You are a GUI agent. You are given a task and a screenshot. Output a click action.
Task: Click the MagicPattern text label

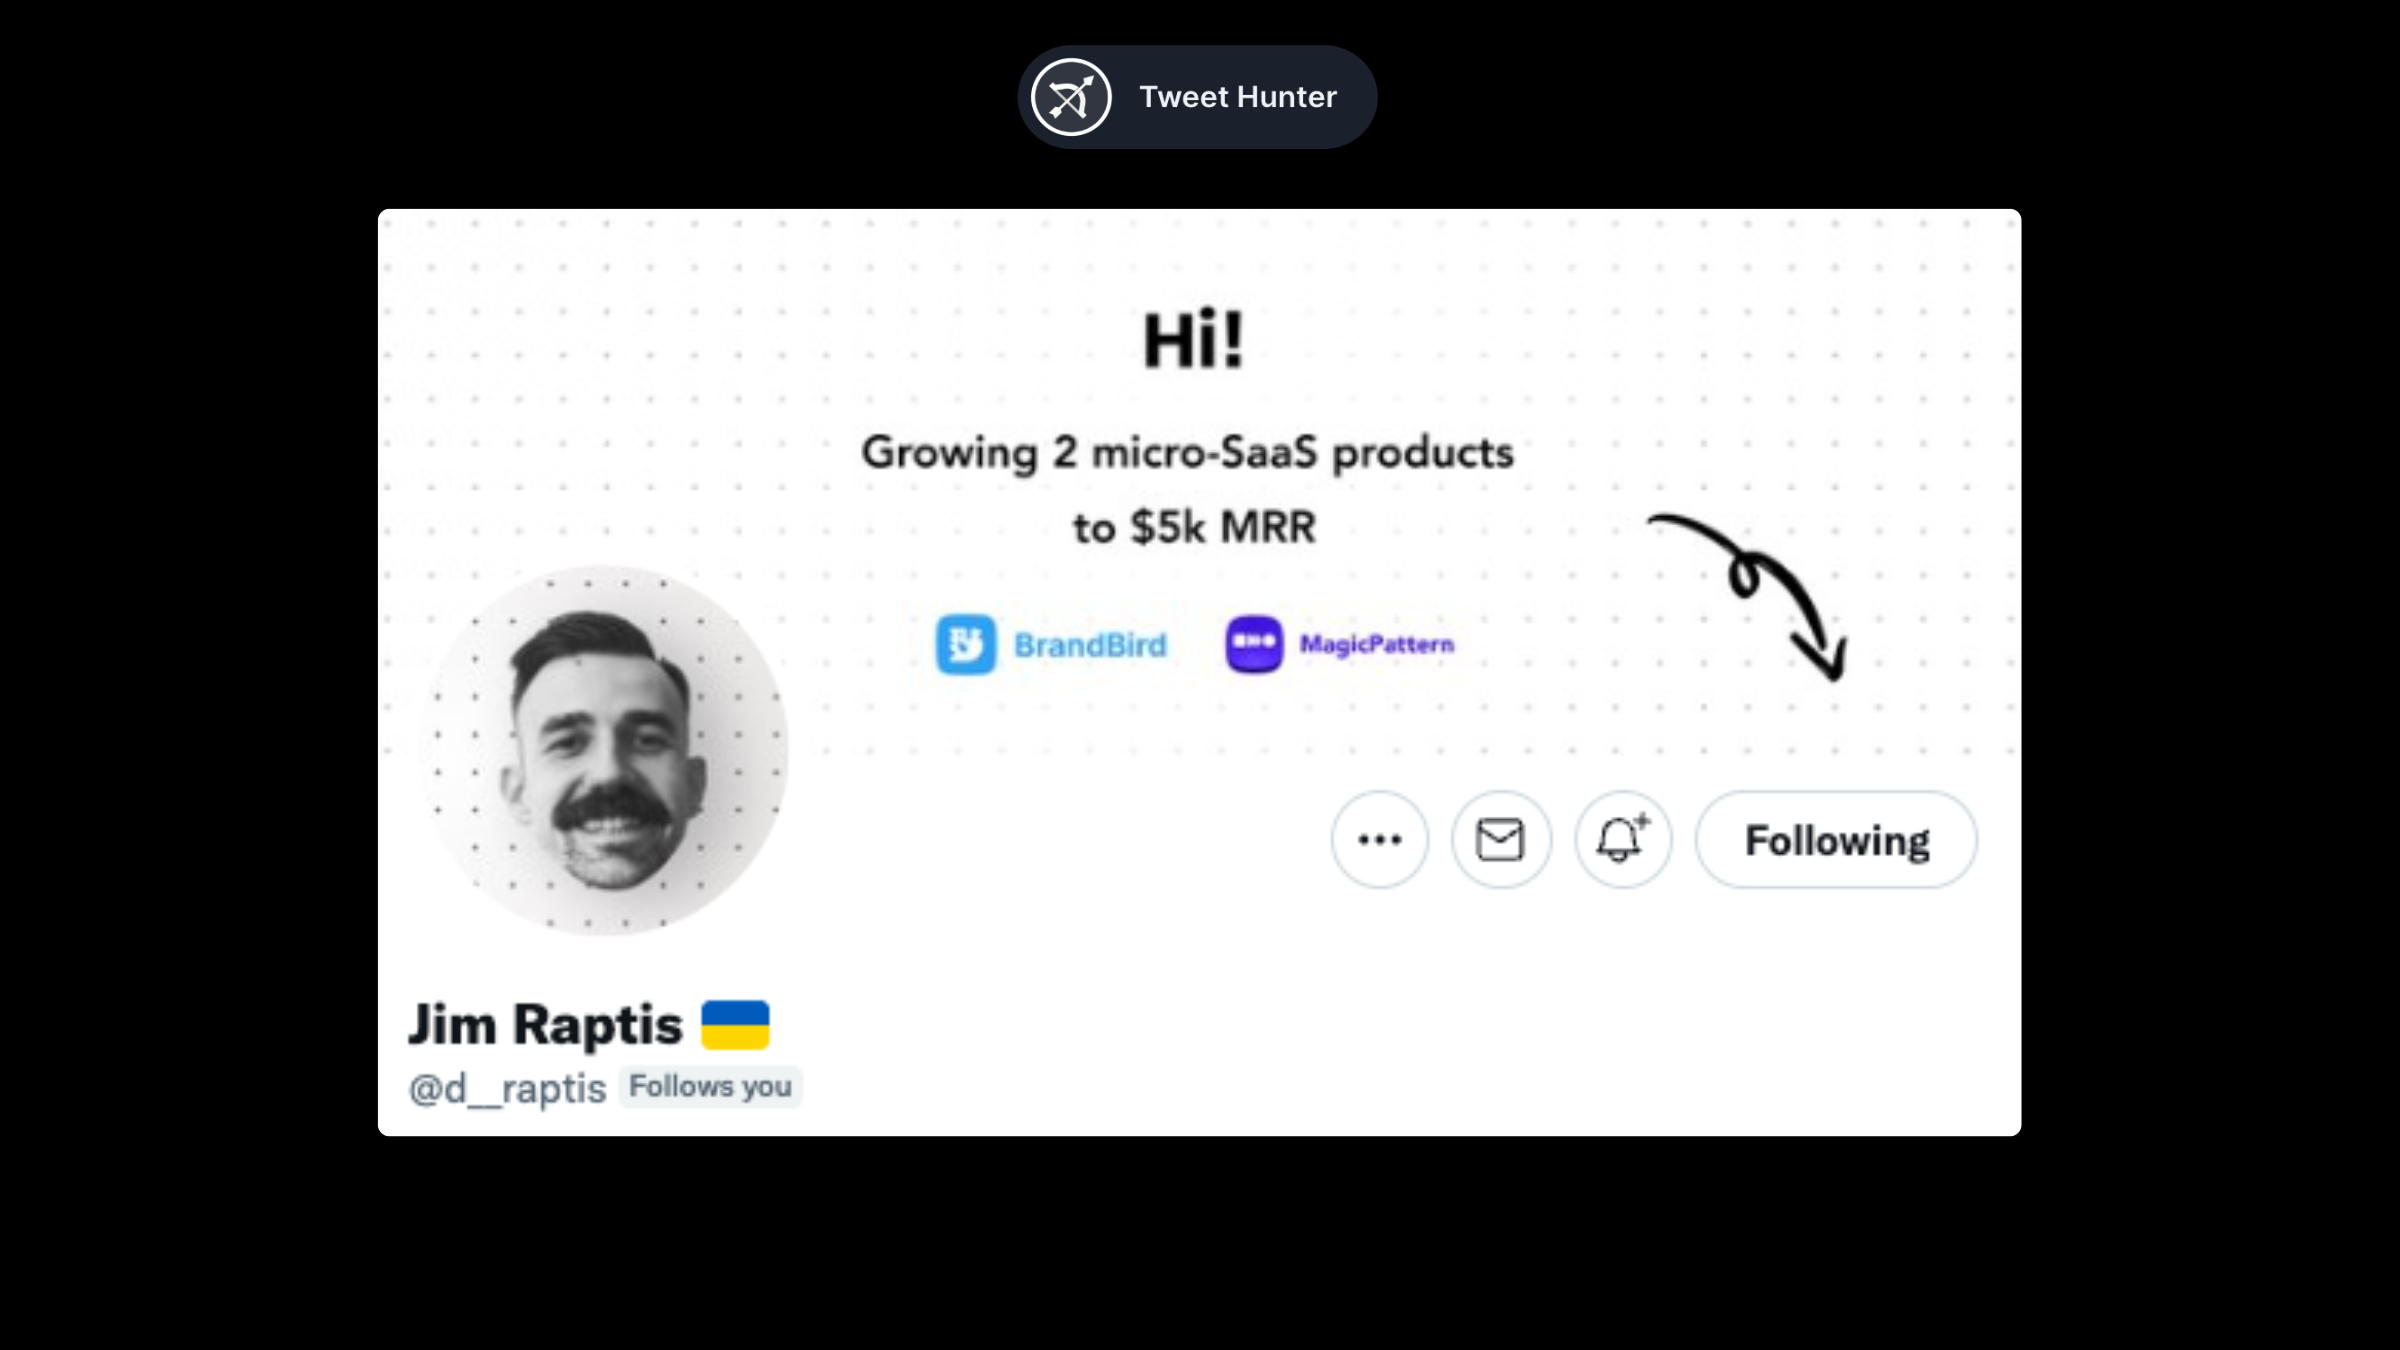(1377, 644)
